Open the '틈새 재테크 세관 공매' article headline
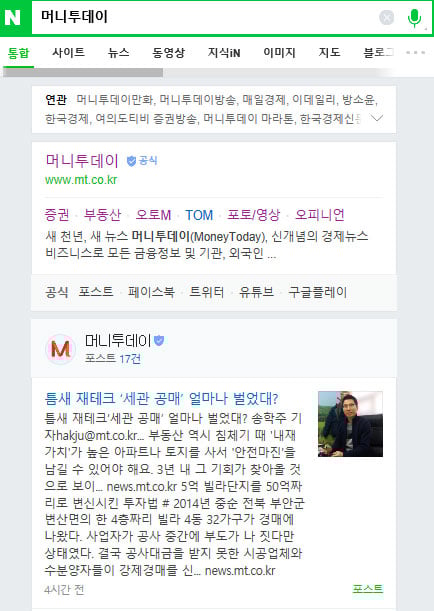The width and height of the screenshot is (434, 611). 162,399
